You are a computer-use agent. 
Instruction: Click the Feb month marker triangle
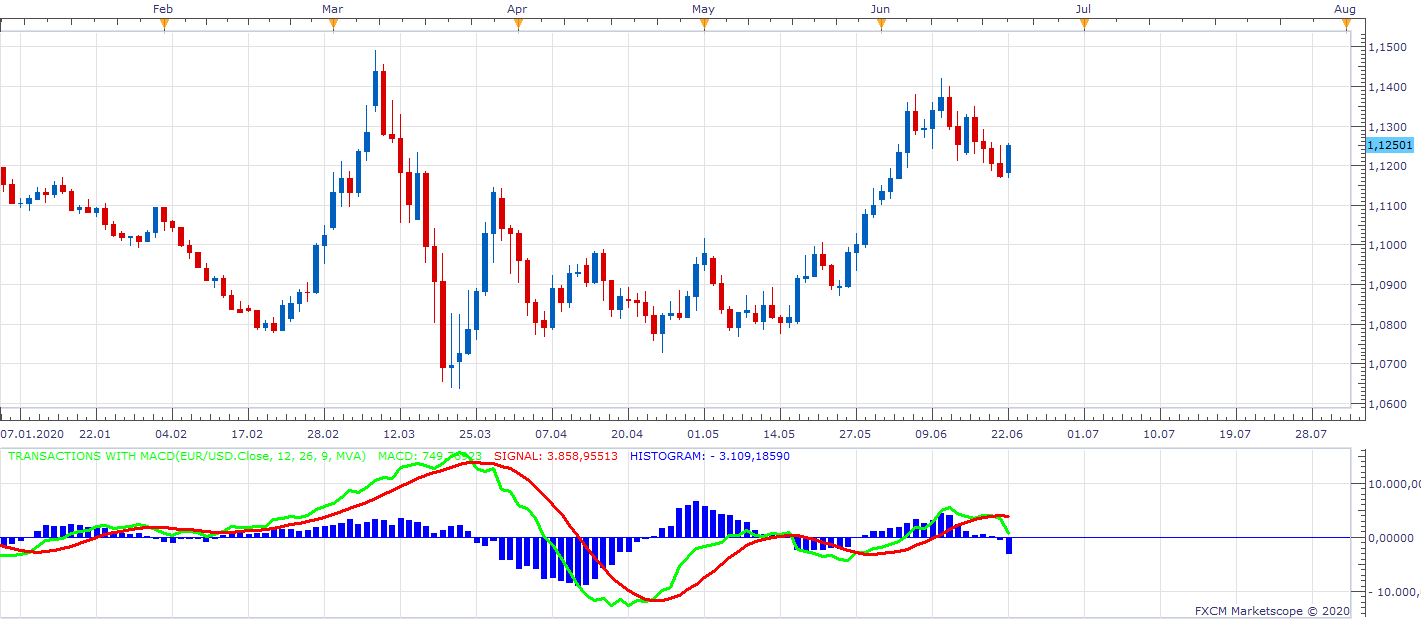coord(164,24)
